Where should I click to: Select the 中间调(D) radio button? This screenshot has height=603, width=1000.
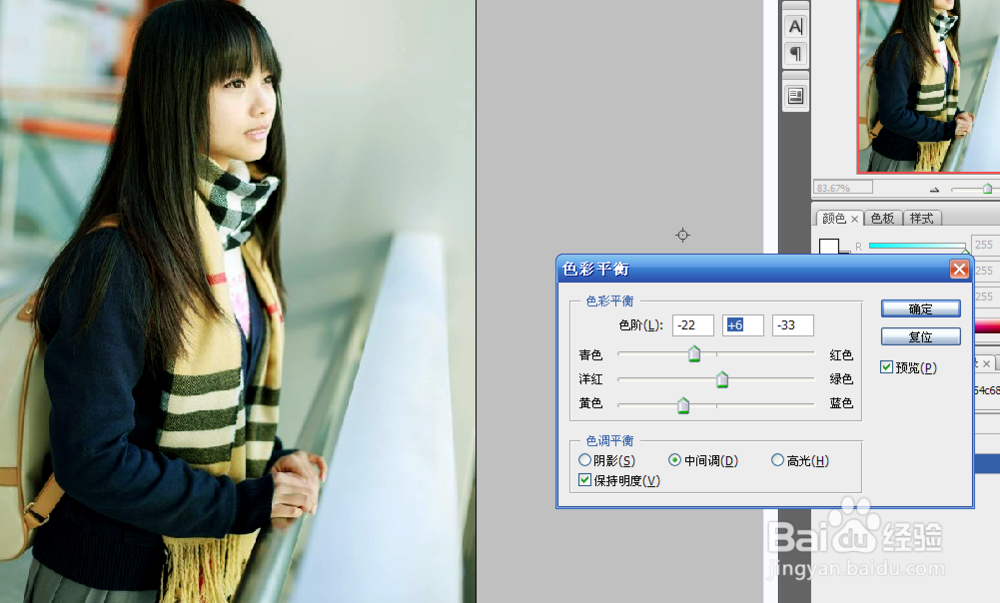[x=674, y=460]
